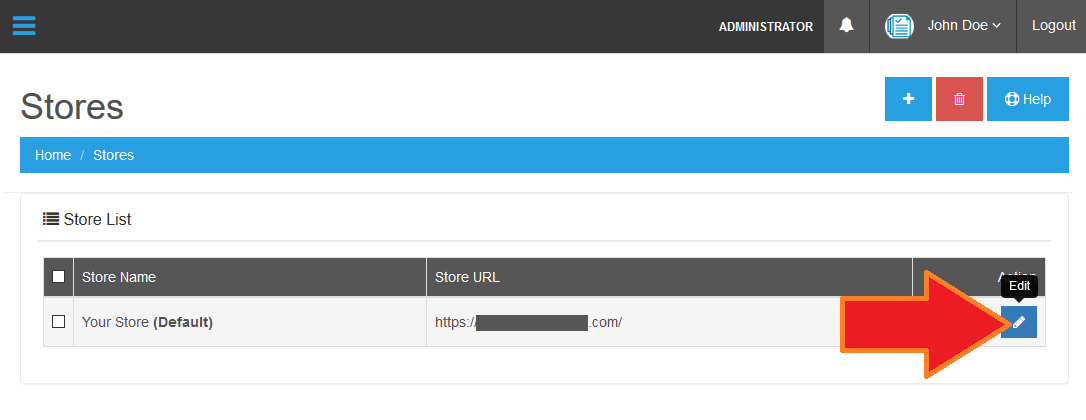Click the notification bell icon
1086x420 pixels.
[x=846, y=26]
